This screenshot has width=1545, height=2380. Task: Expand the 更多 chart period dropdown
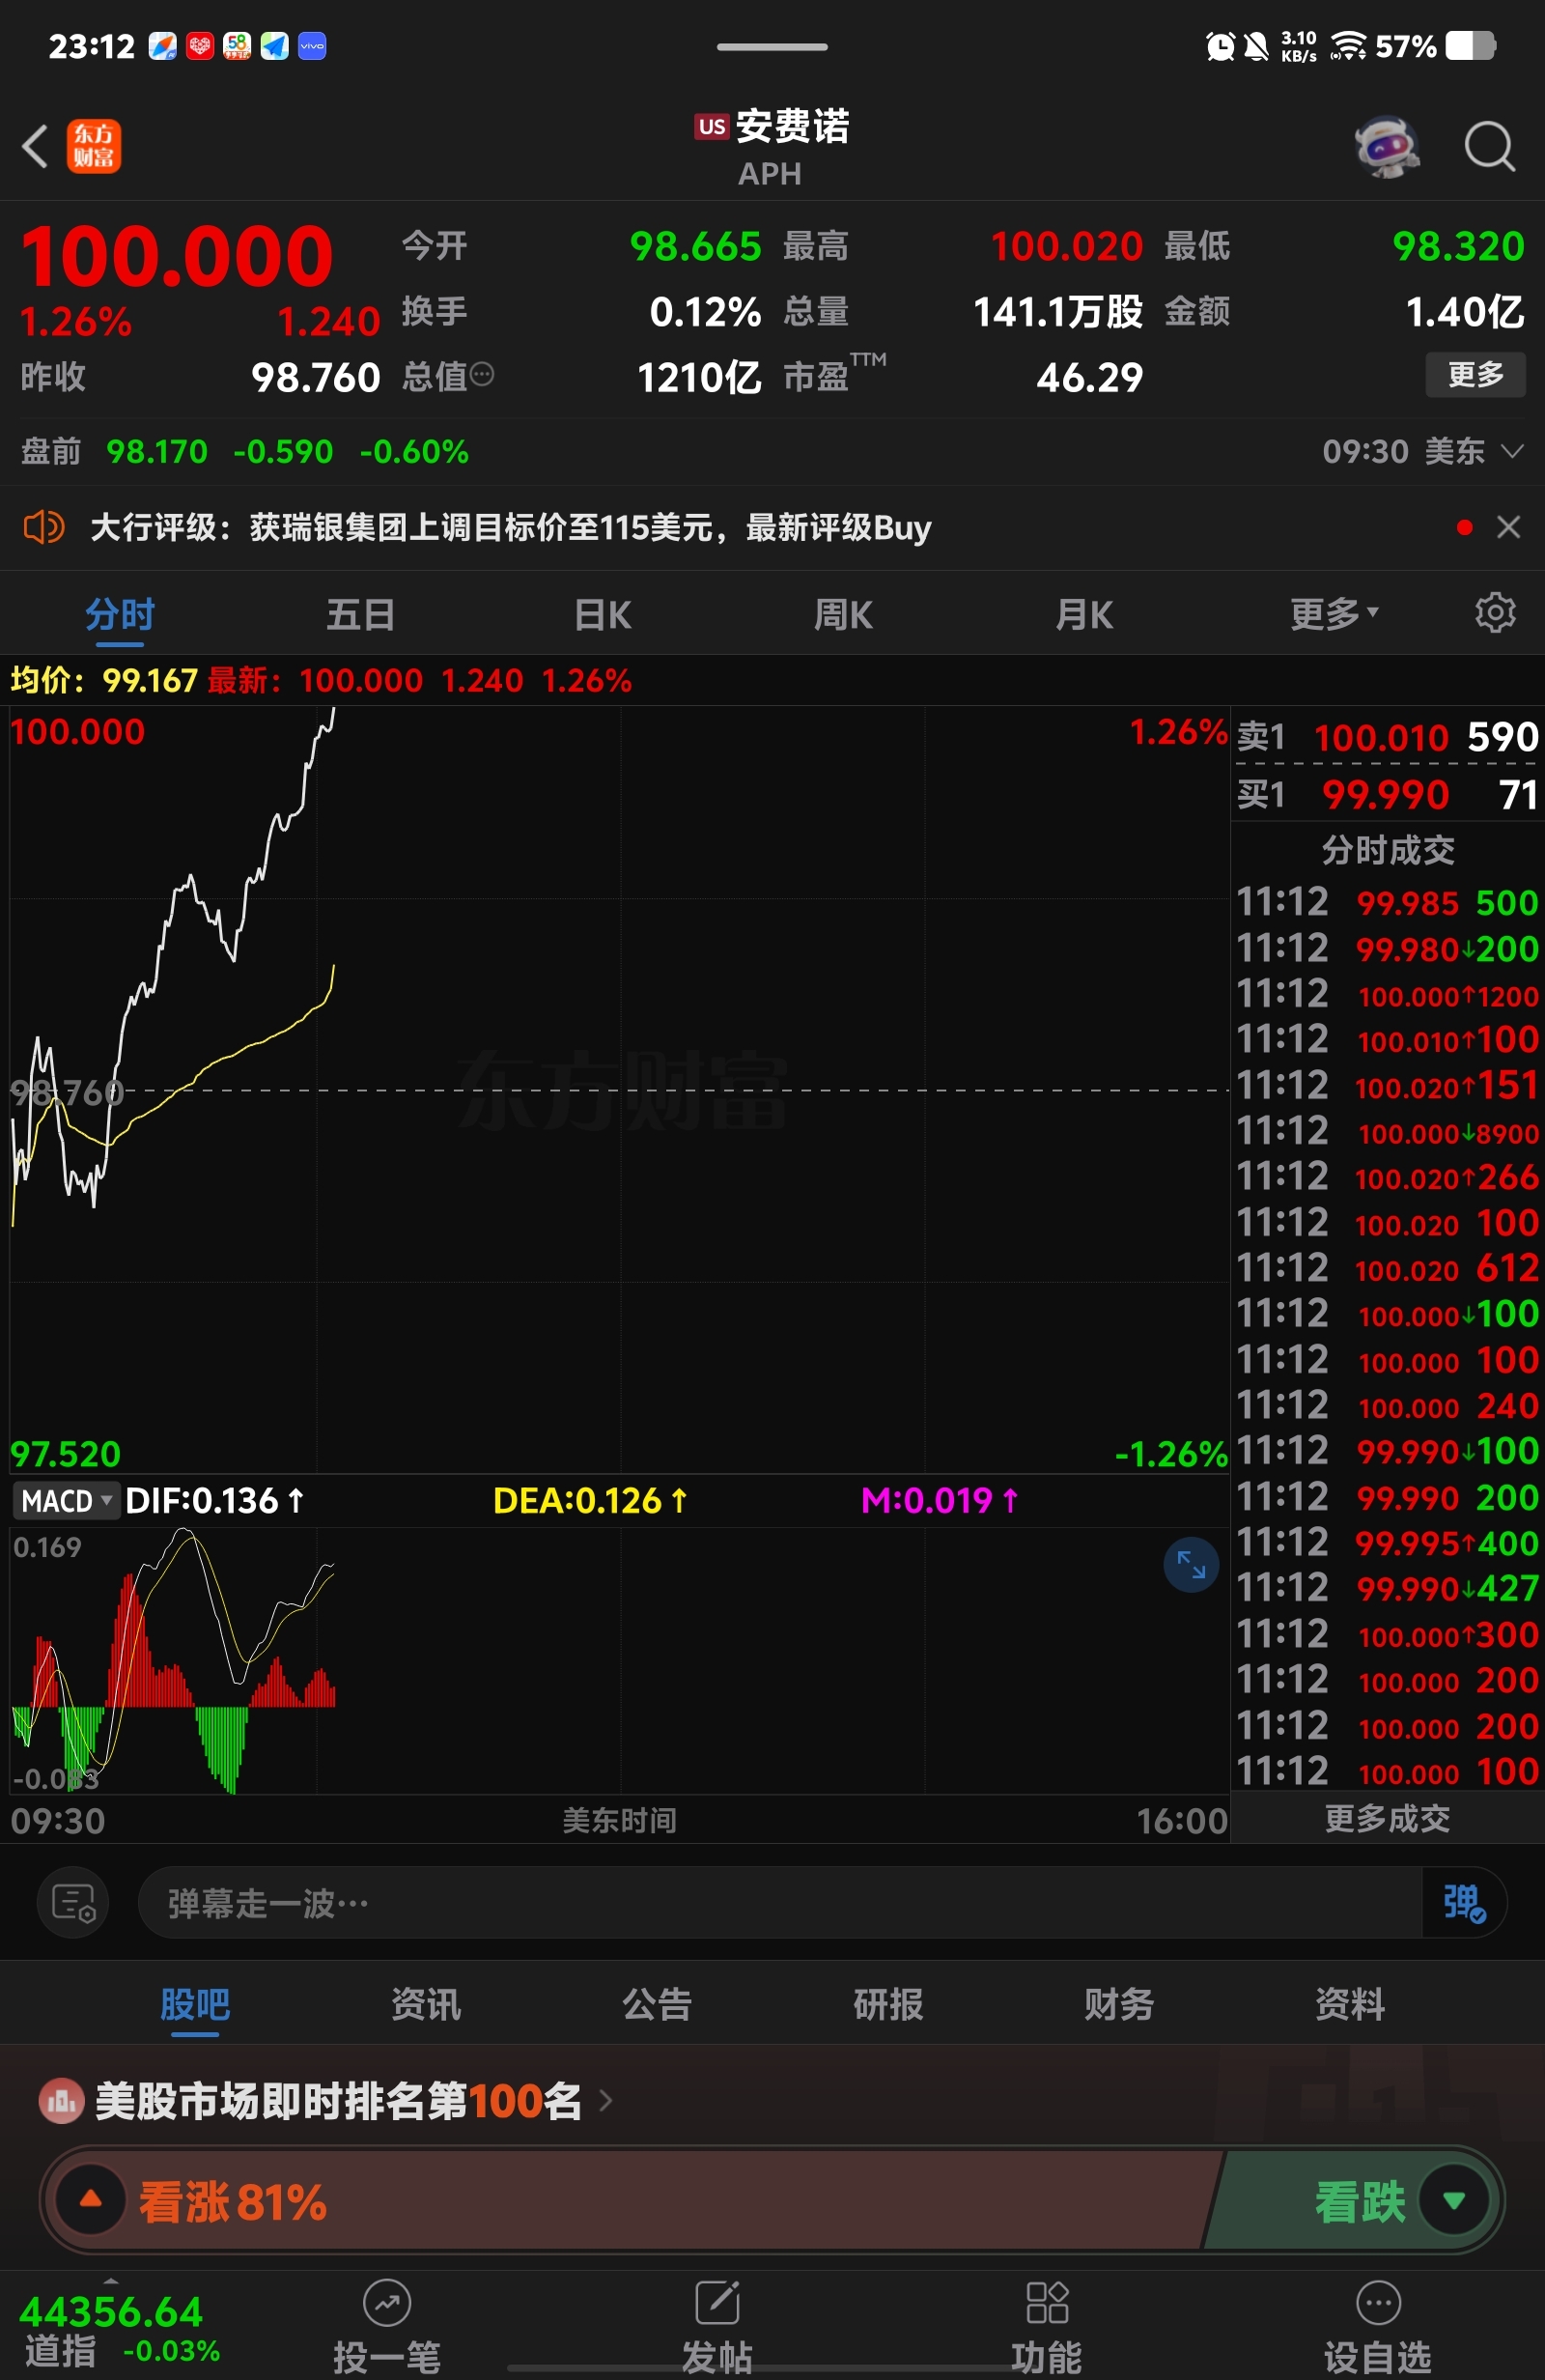click(x=1334, y=613)
